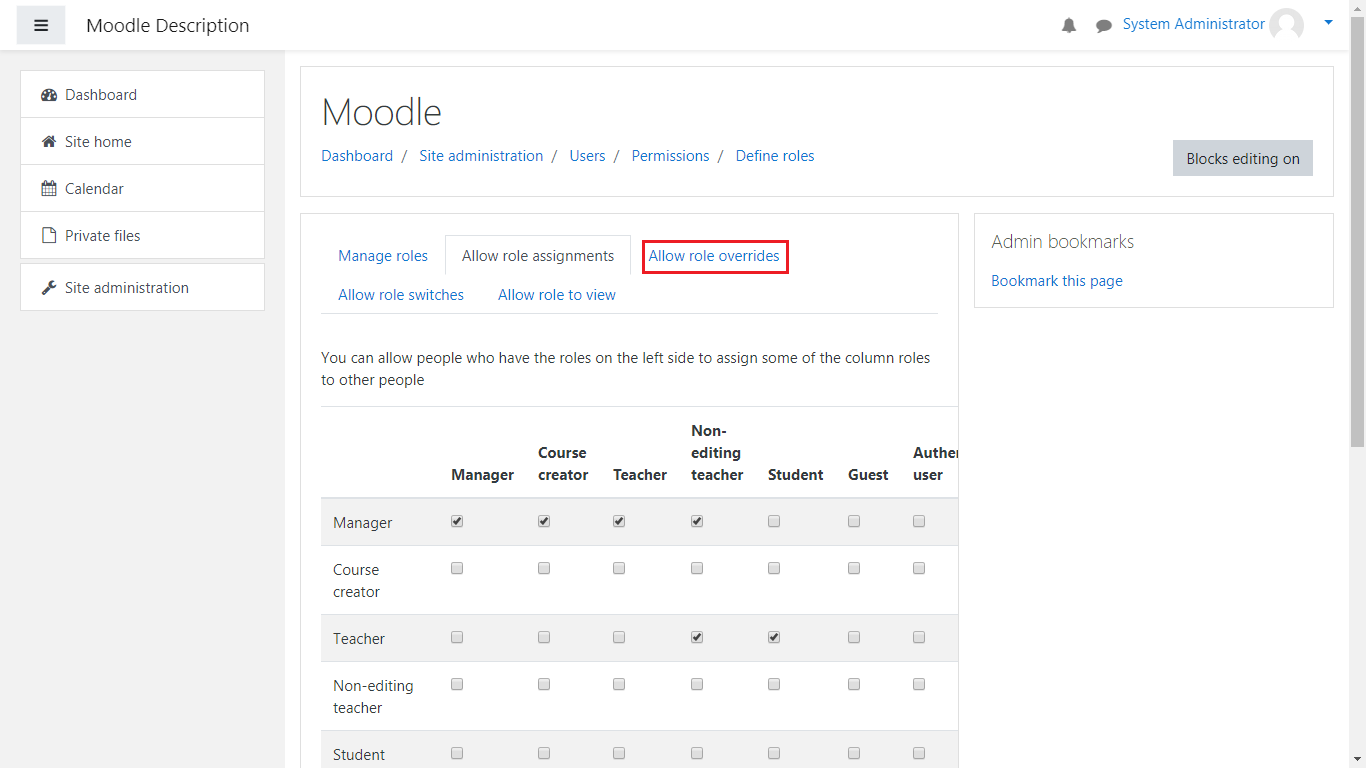Open the messages speech bubble icon

(x=1104, y=26)
